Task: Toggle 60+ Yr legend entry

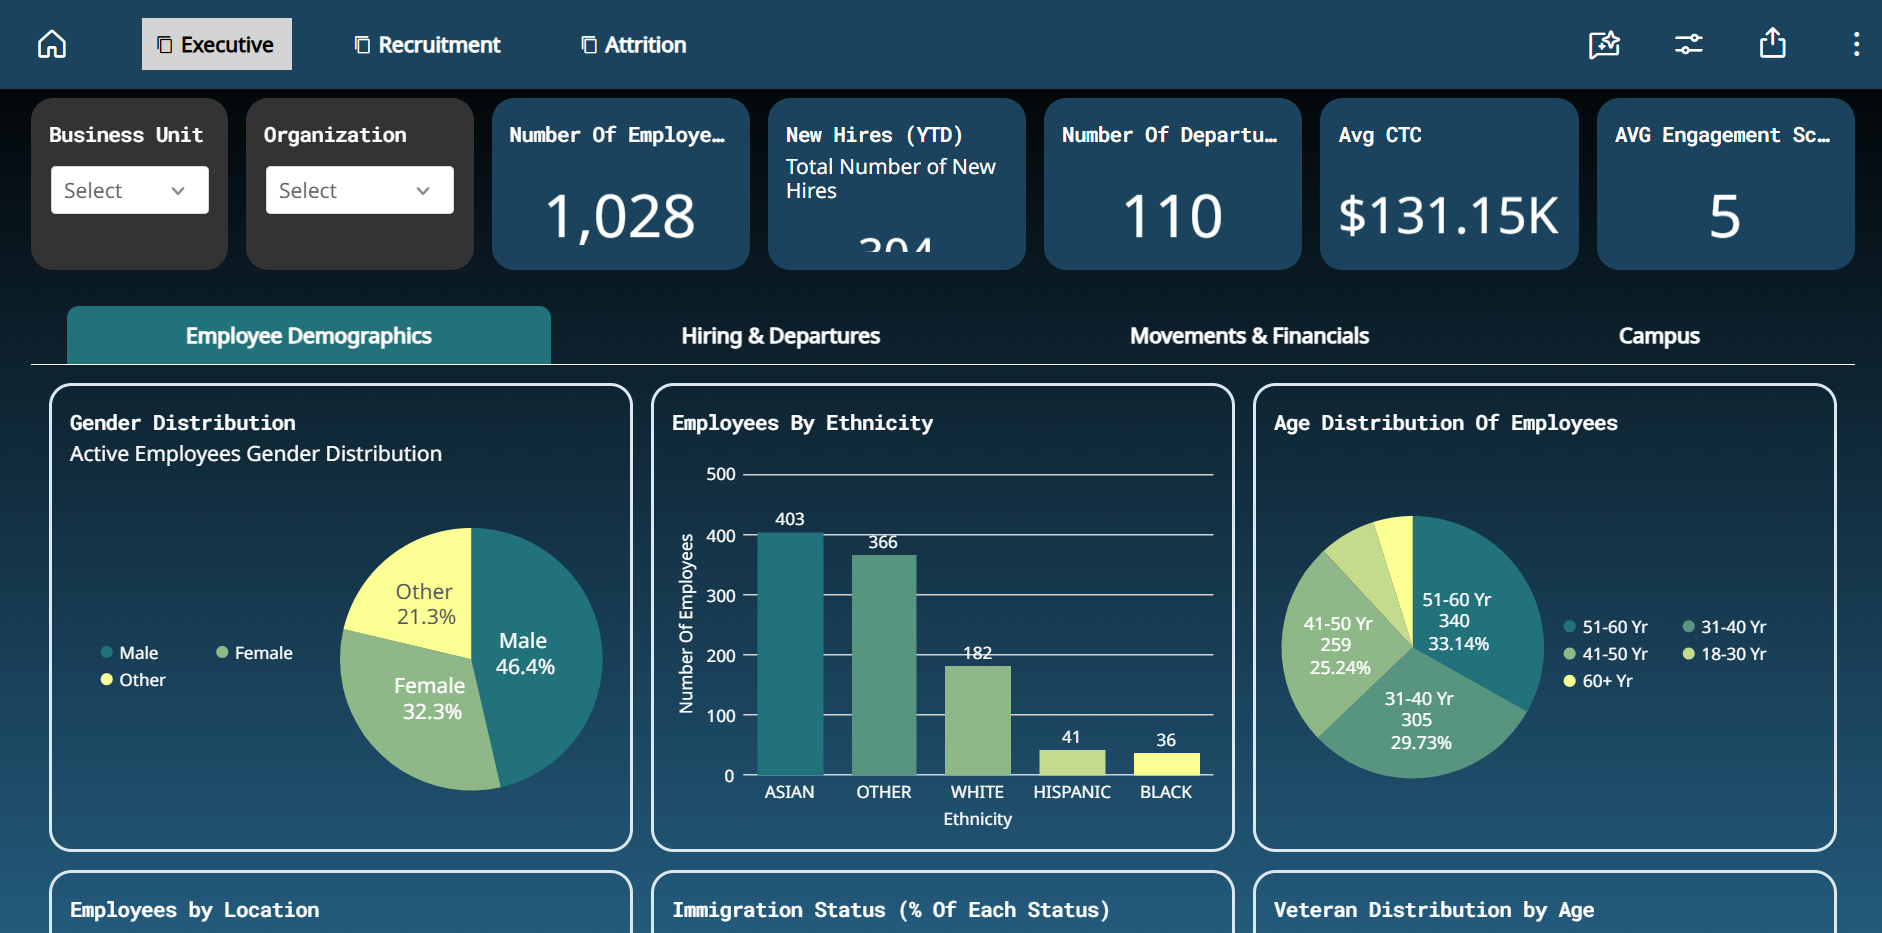Action: pos(1598,680)
